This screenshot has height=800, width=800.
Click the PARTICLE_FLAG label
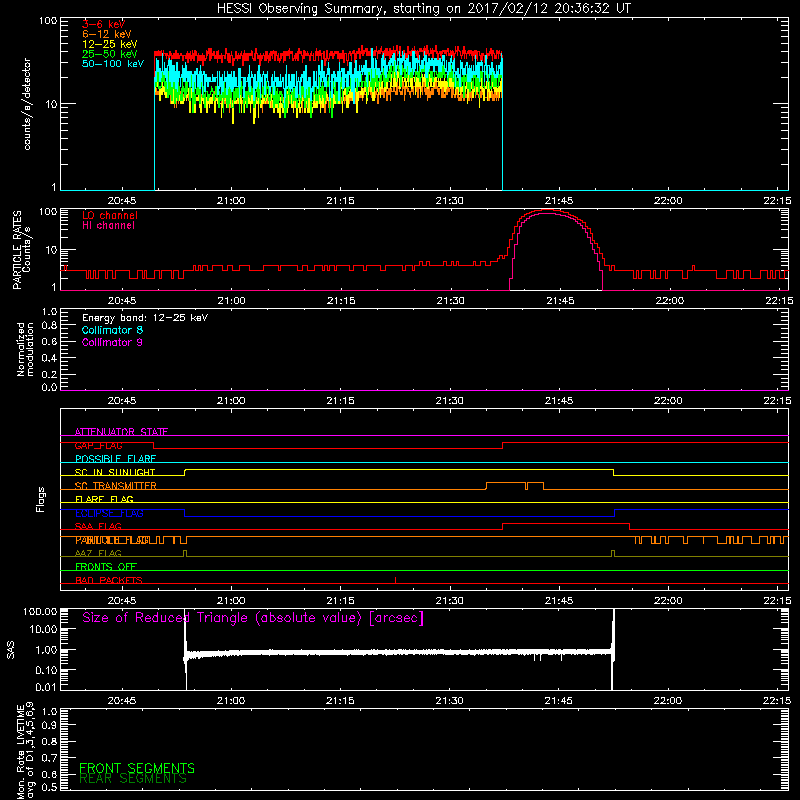coord(112,540)
